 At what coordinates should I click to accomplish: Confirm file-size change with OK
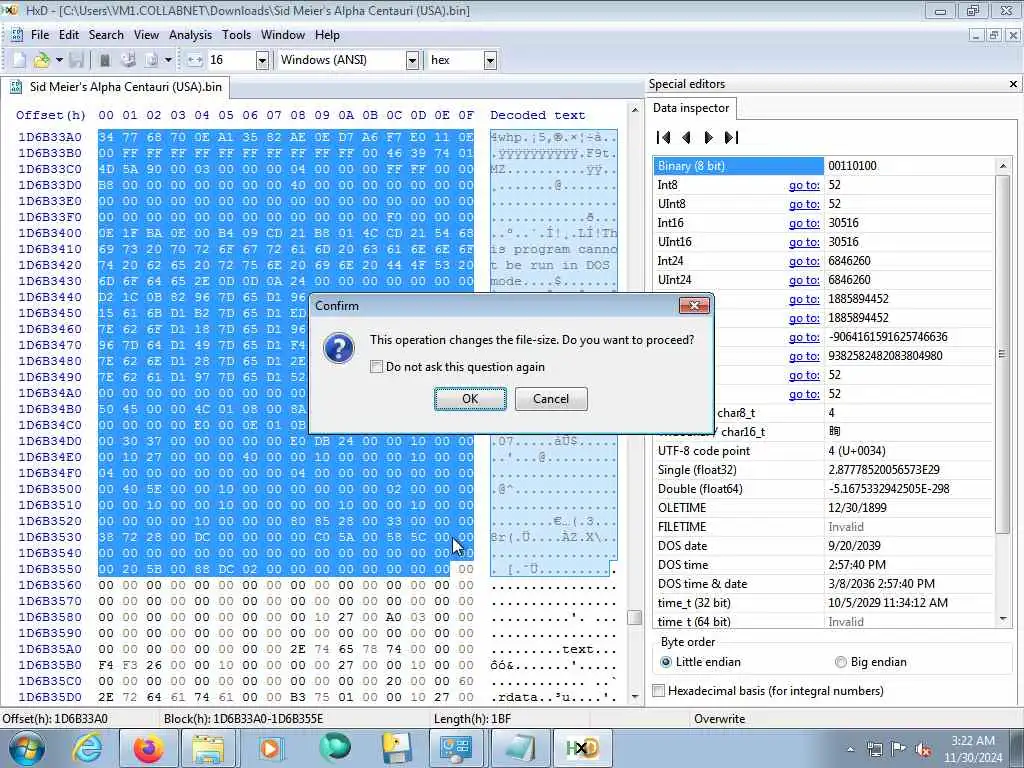(470, 398)
